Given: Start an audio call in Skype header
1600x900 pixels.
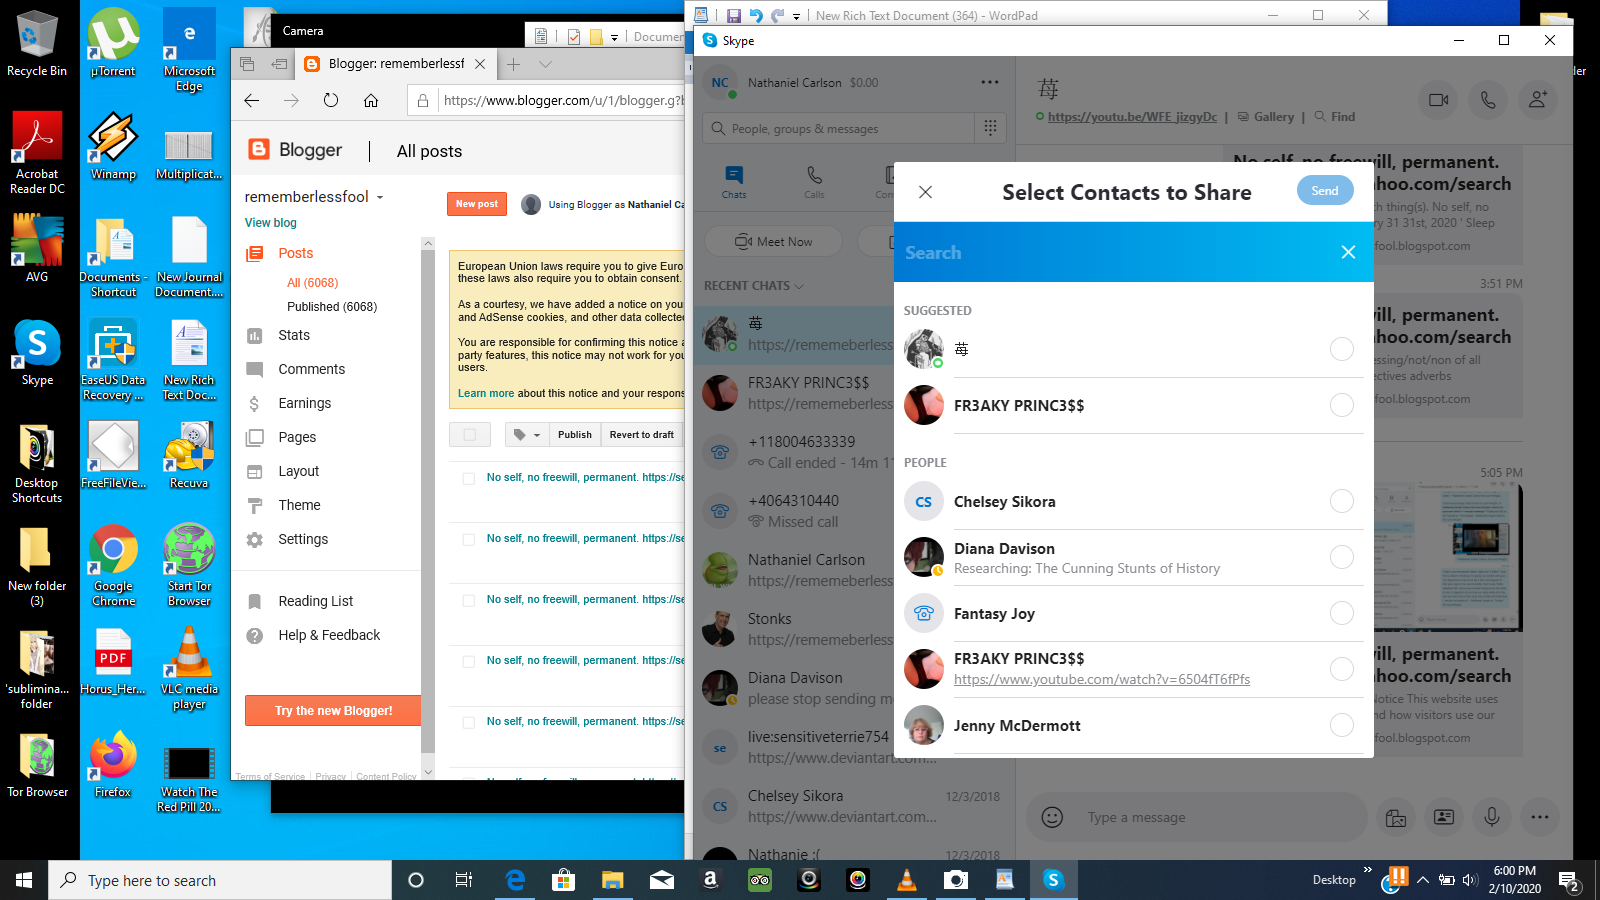Looking at the screenshot, I should click(1488, 100).
